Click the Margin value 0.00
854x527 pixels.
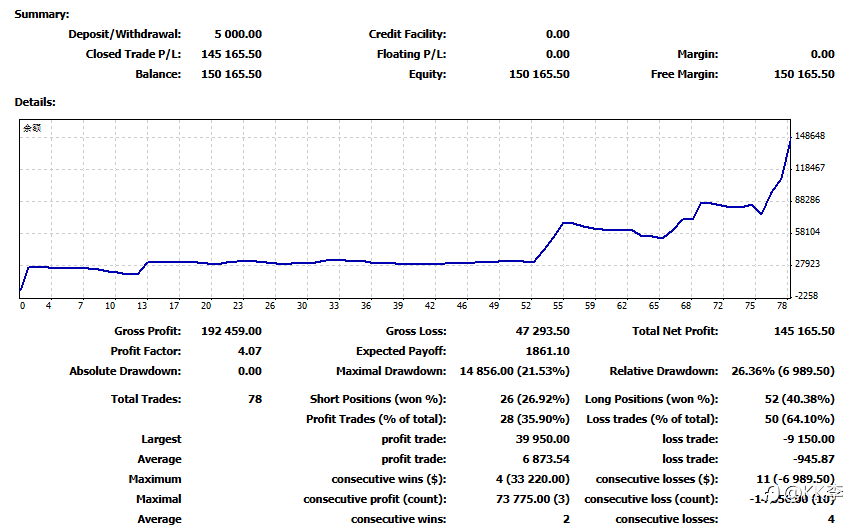click(822, 54)
